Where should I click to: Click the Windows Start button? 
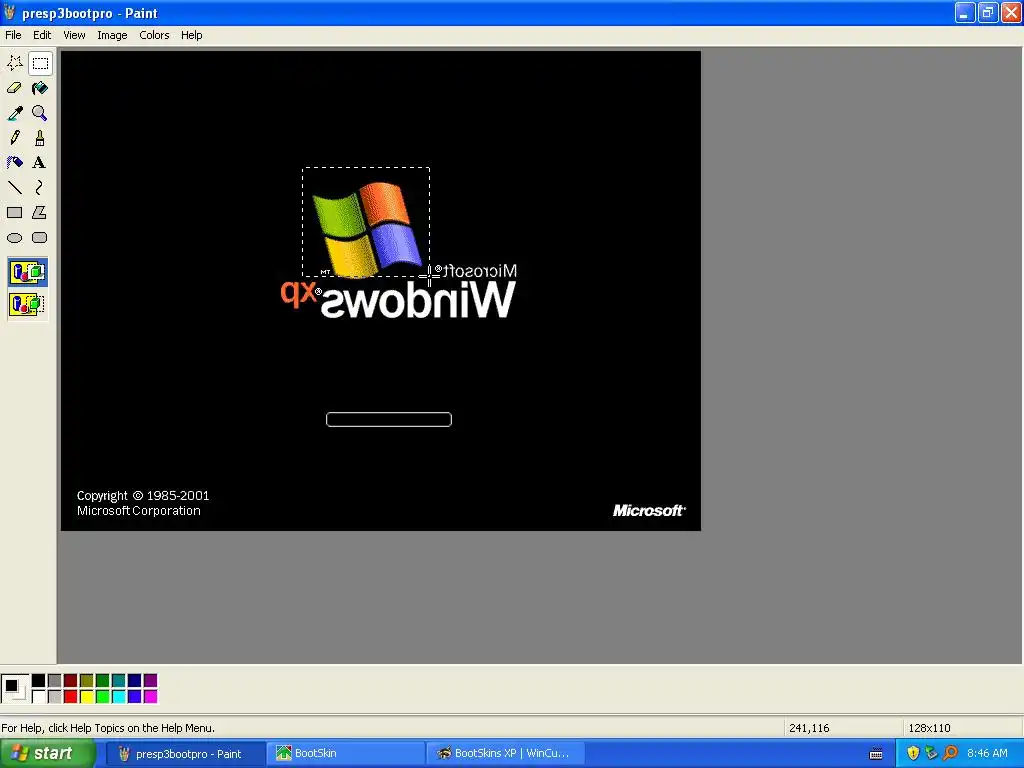[x=47, y=754]
